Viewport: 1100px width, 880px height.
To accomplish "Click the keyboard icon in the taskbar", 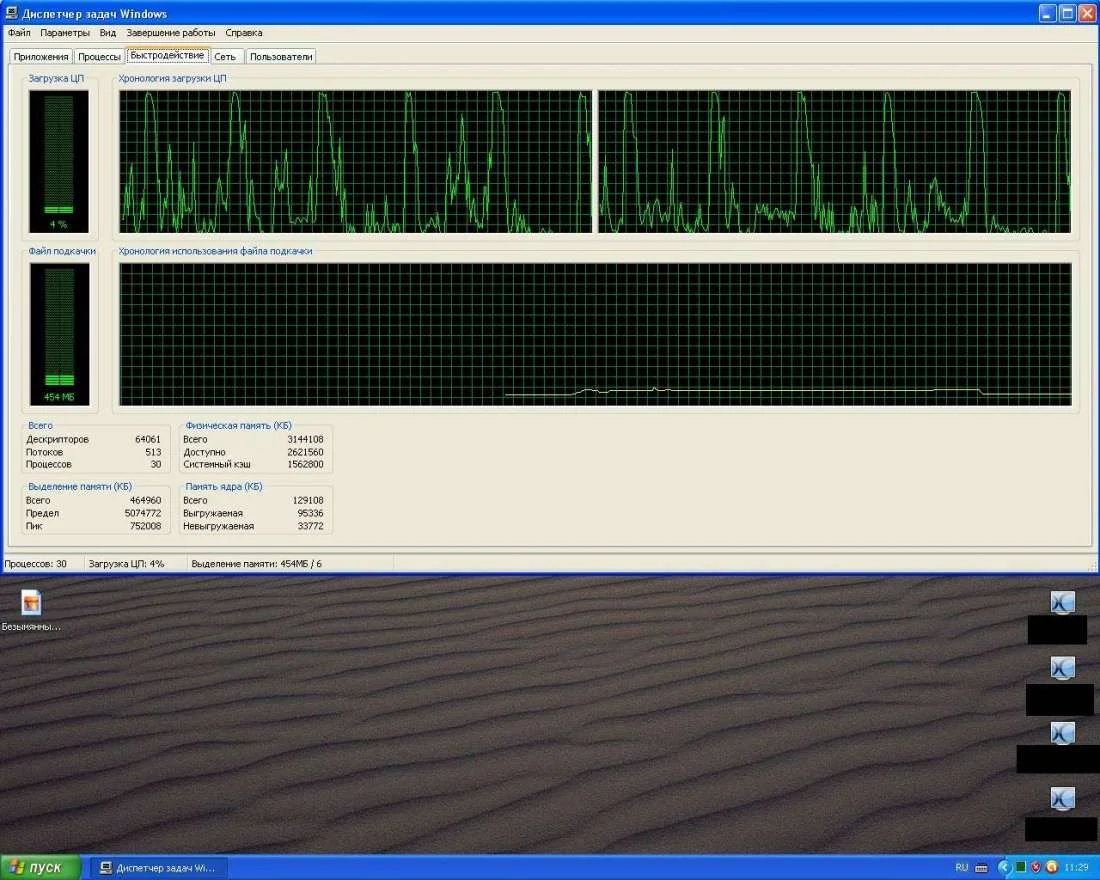I will coord(981,867).
